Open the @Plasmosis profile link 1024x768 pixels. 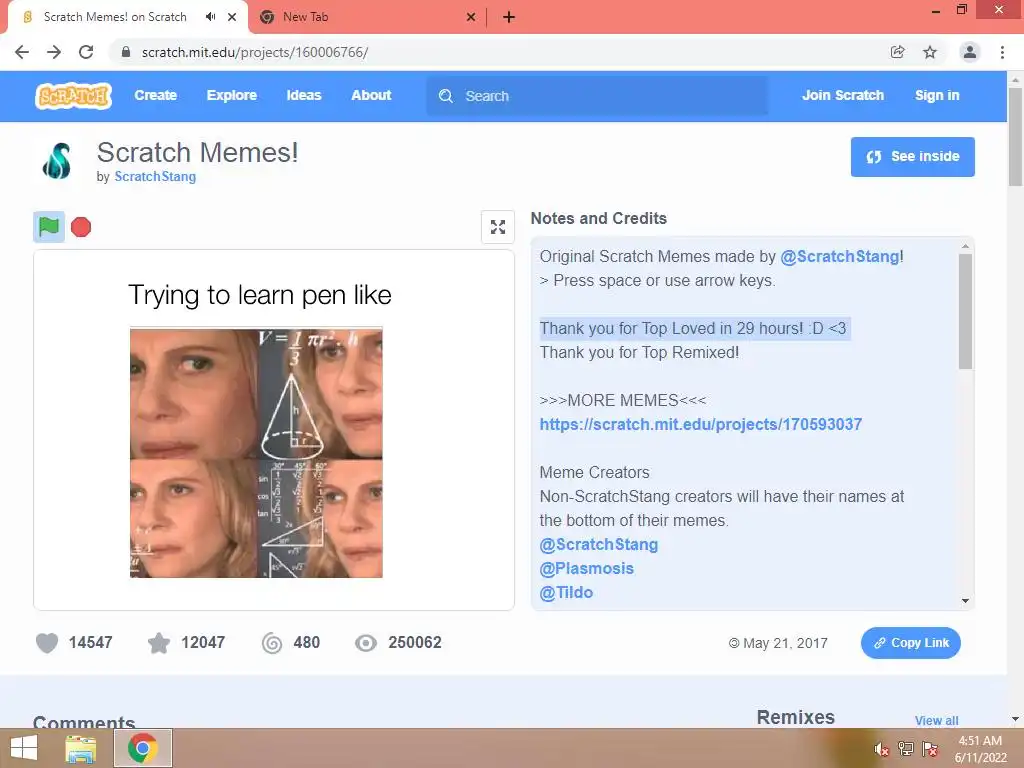586,569
